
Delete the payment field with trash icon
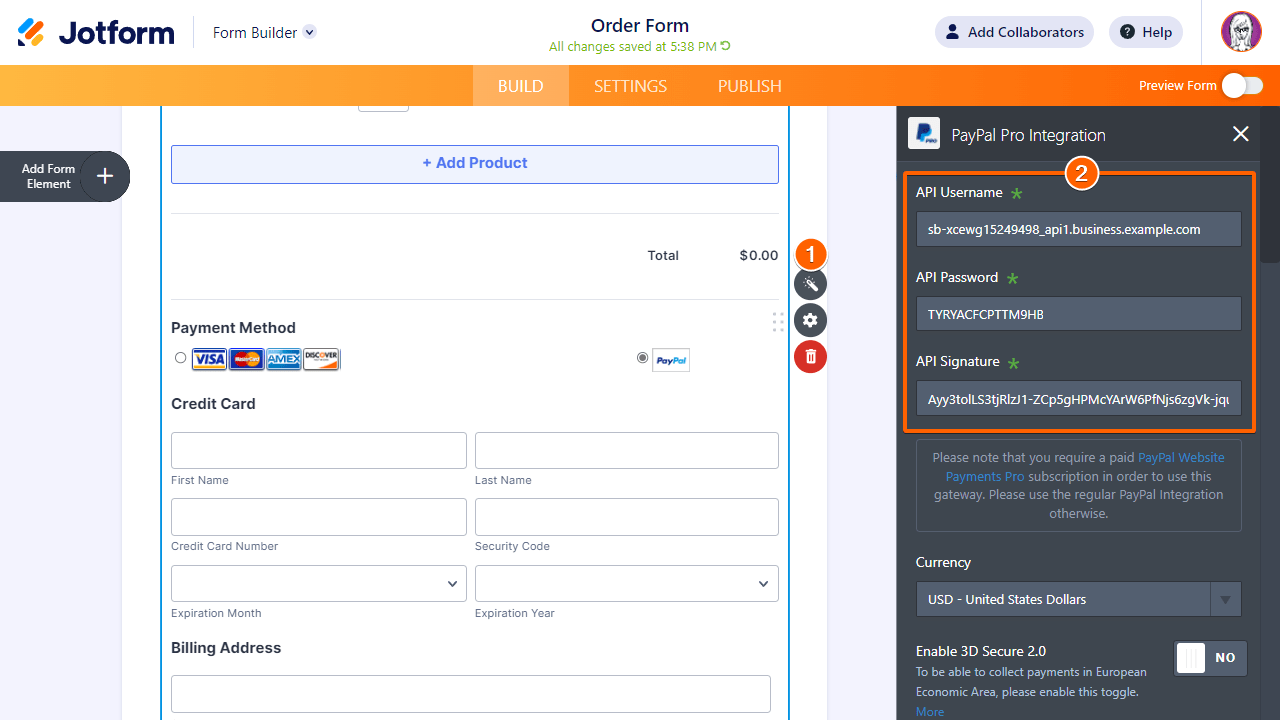(x=811, y=357)
